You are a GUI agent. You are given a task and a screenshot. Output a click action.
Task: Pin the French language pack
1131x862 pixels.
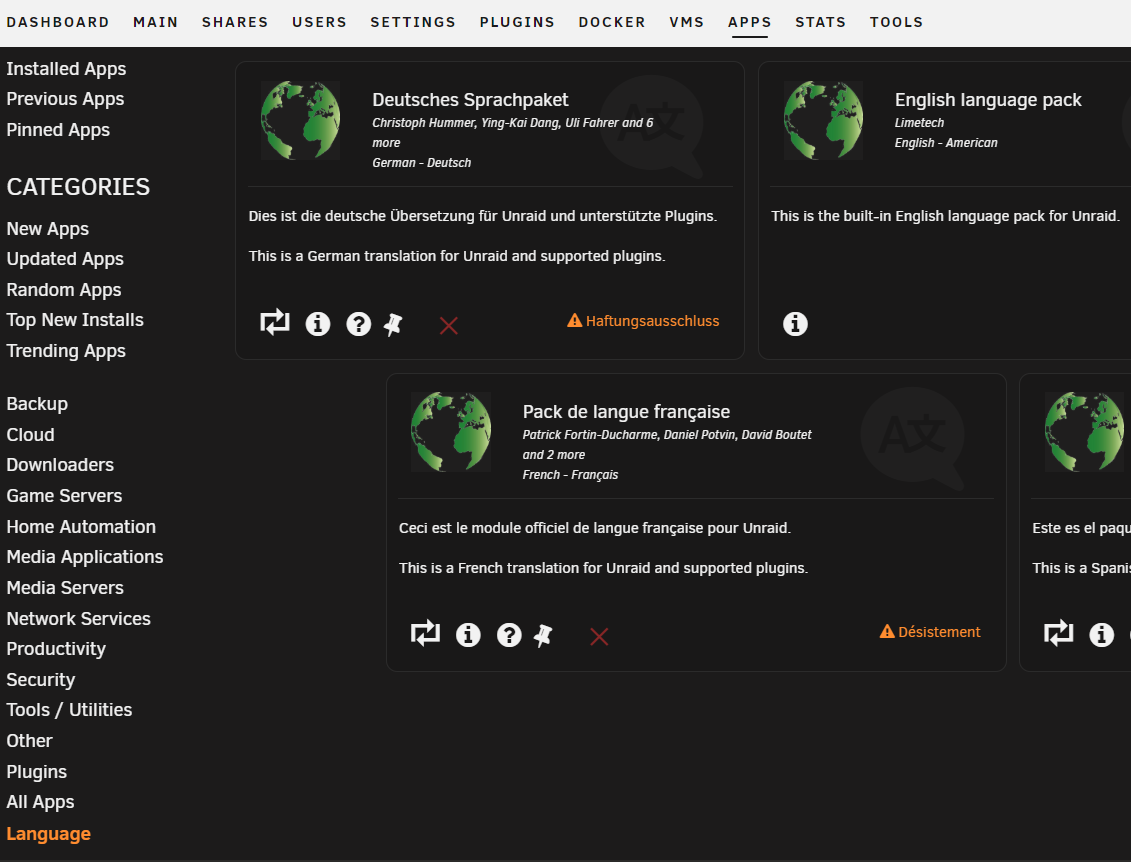[x=543, y=635]
